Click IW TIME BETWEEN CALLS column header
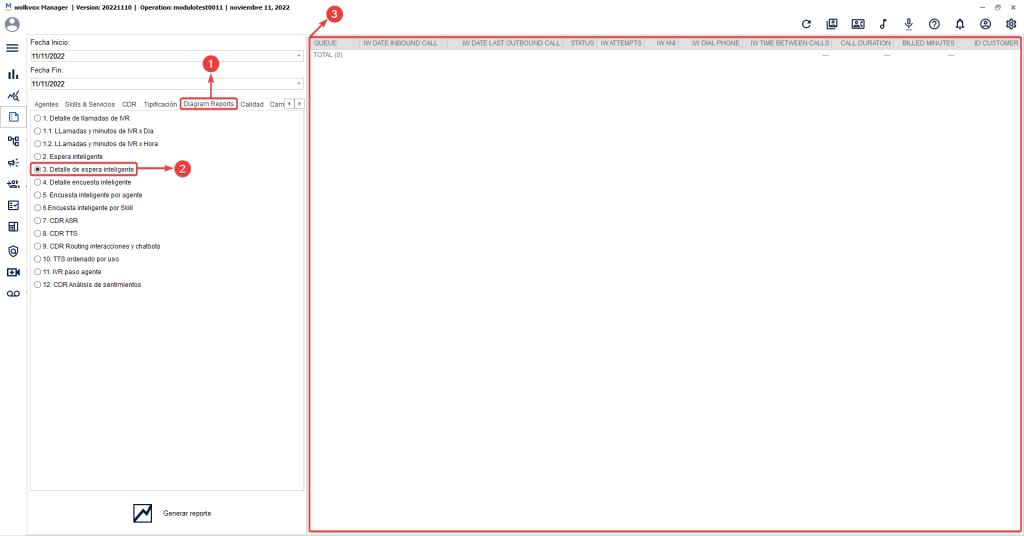Viewport: 1024px width, 536px height. coord(787,43)
